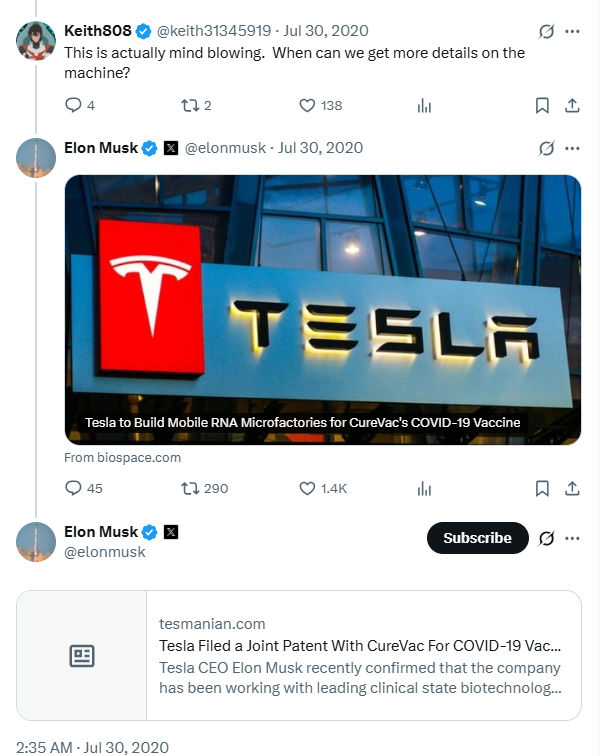Like Keith808's tweet with 138 likes

(308, 105)
